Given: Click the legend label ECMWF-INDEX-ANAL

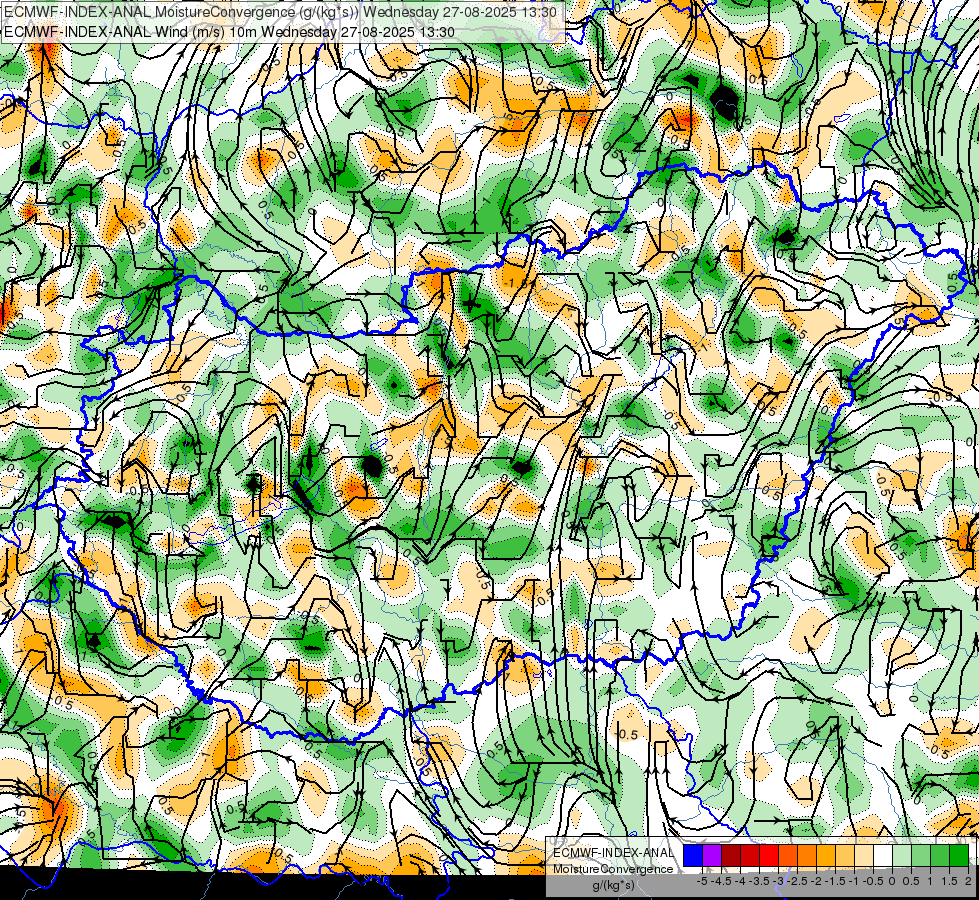Looking at the screenshot, I should tap(613, 853).
